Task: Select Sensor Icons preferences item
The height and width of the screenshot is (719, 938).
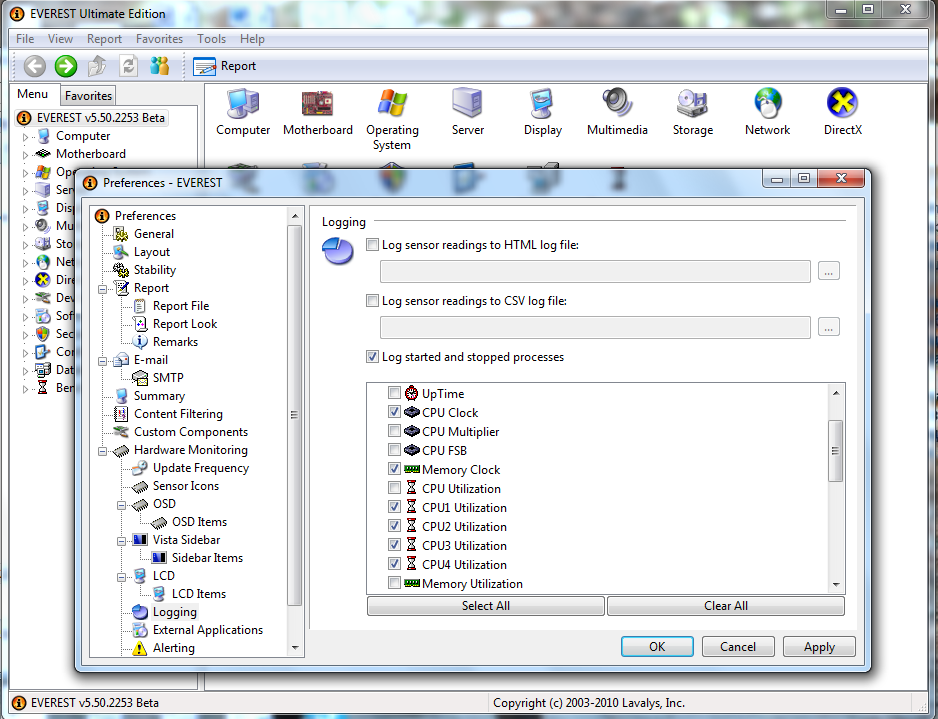Action: [x=186, y=486]
